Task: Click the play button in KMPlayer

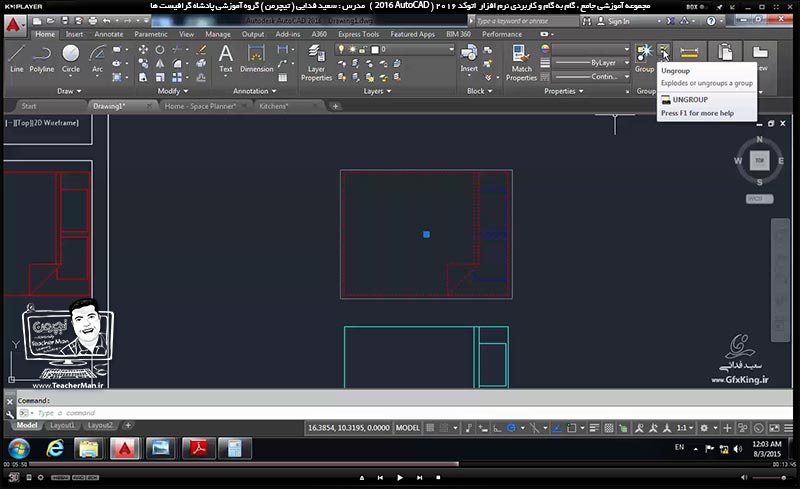Action: point(399,478)
